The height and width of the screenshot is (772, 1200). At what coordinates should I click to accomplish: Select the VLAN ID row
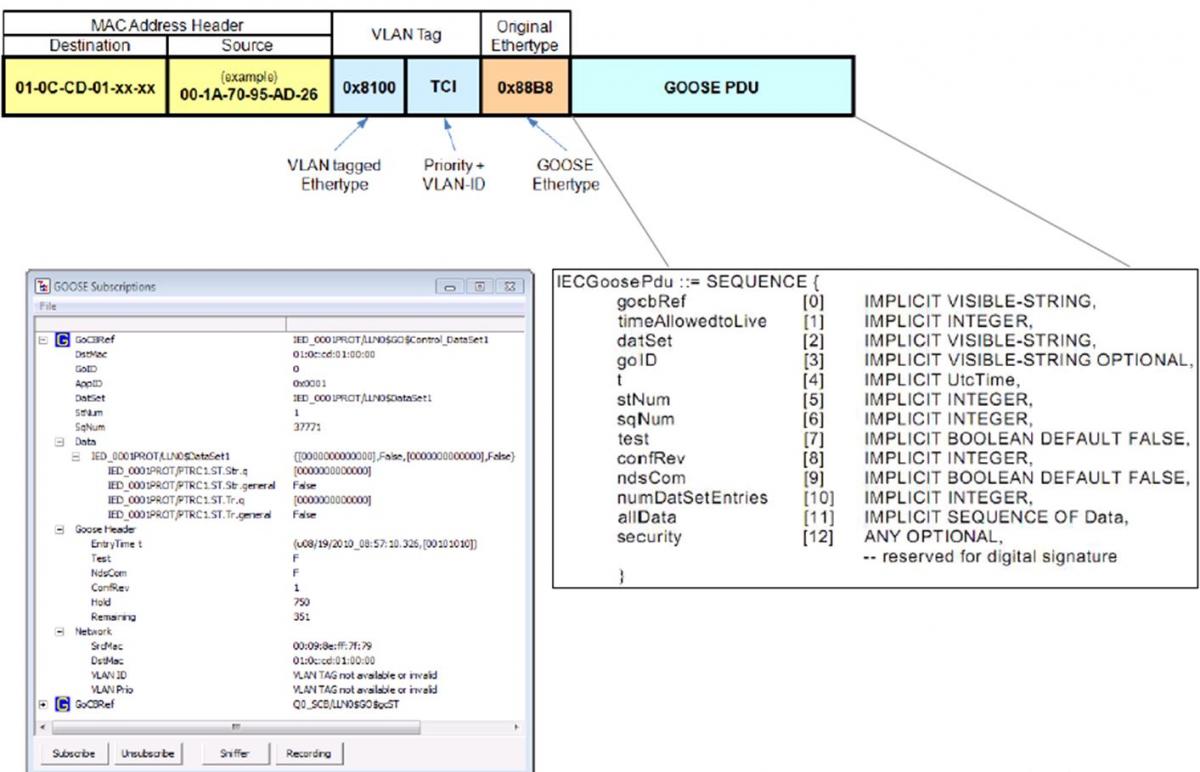pyautogui.click(x=278, y=675)
